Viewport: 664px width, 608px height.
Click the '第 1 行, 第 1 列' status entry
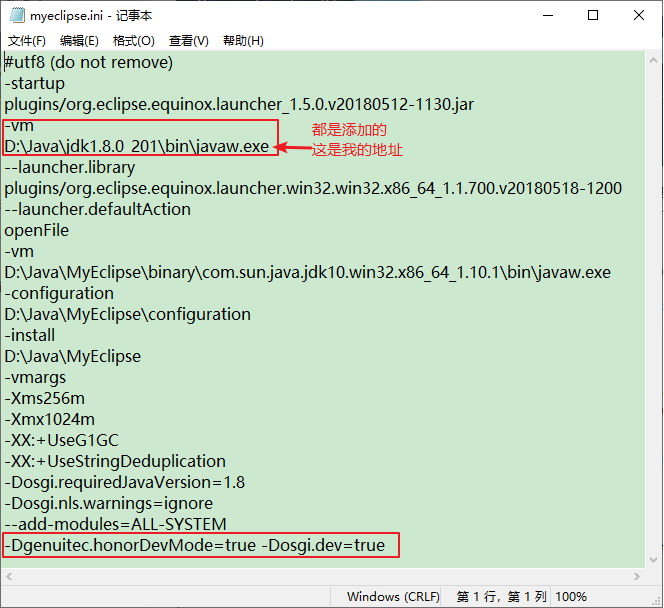(501, 597)
